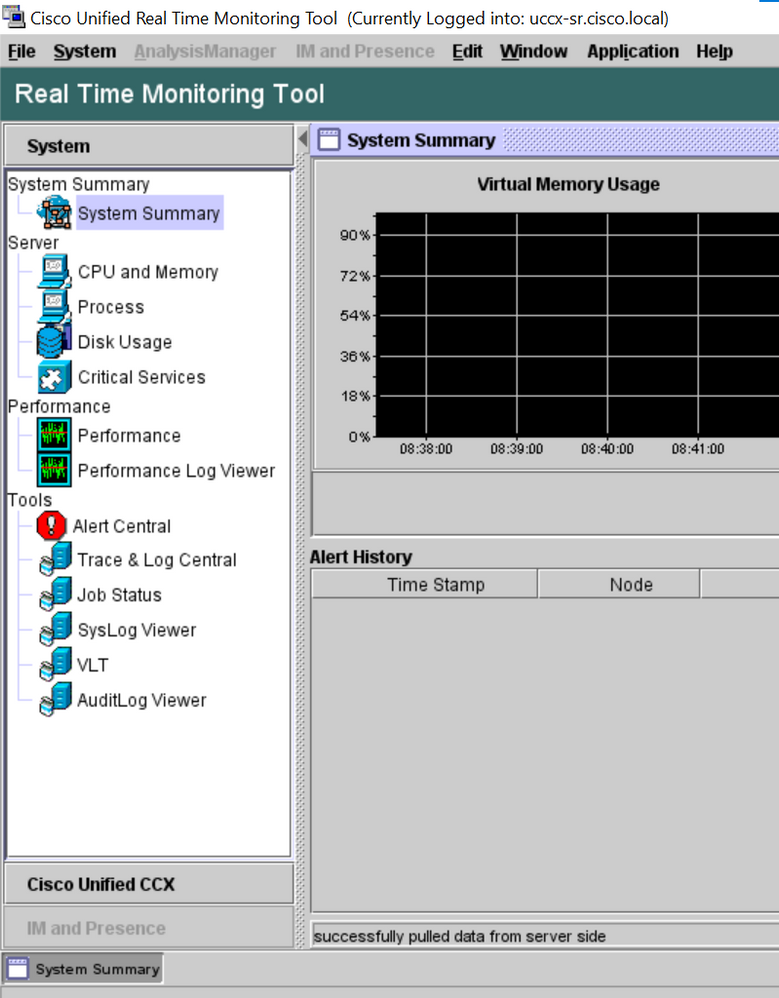
Task: Open the File menu
Action: click(x=22, y=52)
